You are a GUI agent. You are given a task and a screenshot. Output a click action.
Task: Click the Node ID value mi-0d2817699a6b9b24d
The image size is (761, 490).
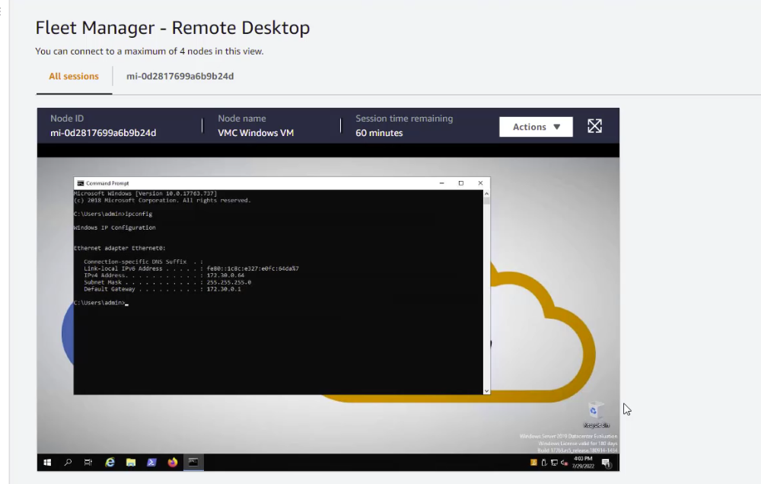click(103, 133)
